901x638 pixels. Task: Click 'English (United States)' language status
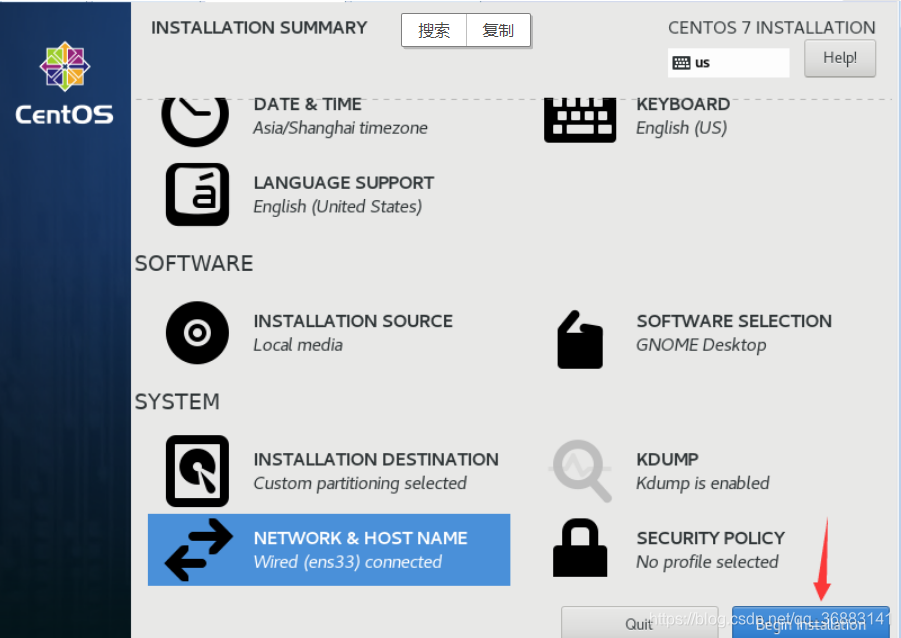coord(338,206)
